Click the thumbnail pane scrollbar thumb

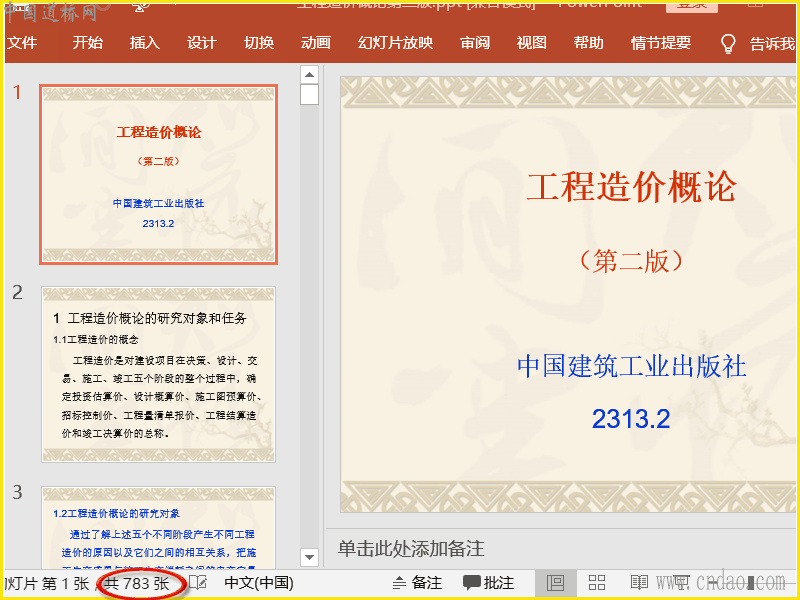point(309,94)
